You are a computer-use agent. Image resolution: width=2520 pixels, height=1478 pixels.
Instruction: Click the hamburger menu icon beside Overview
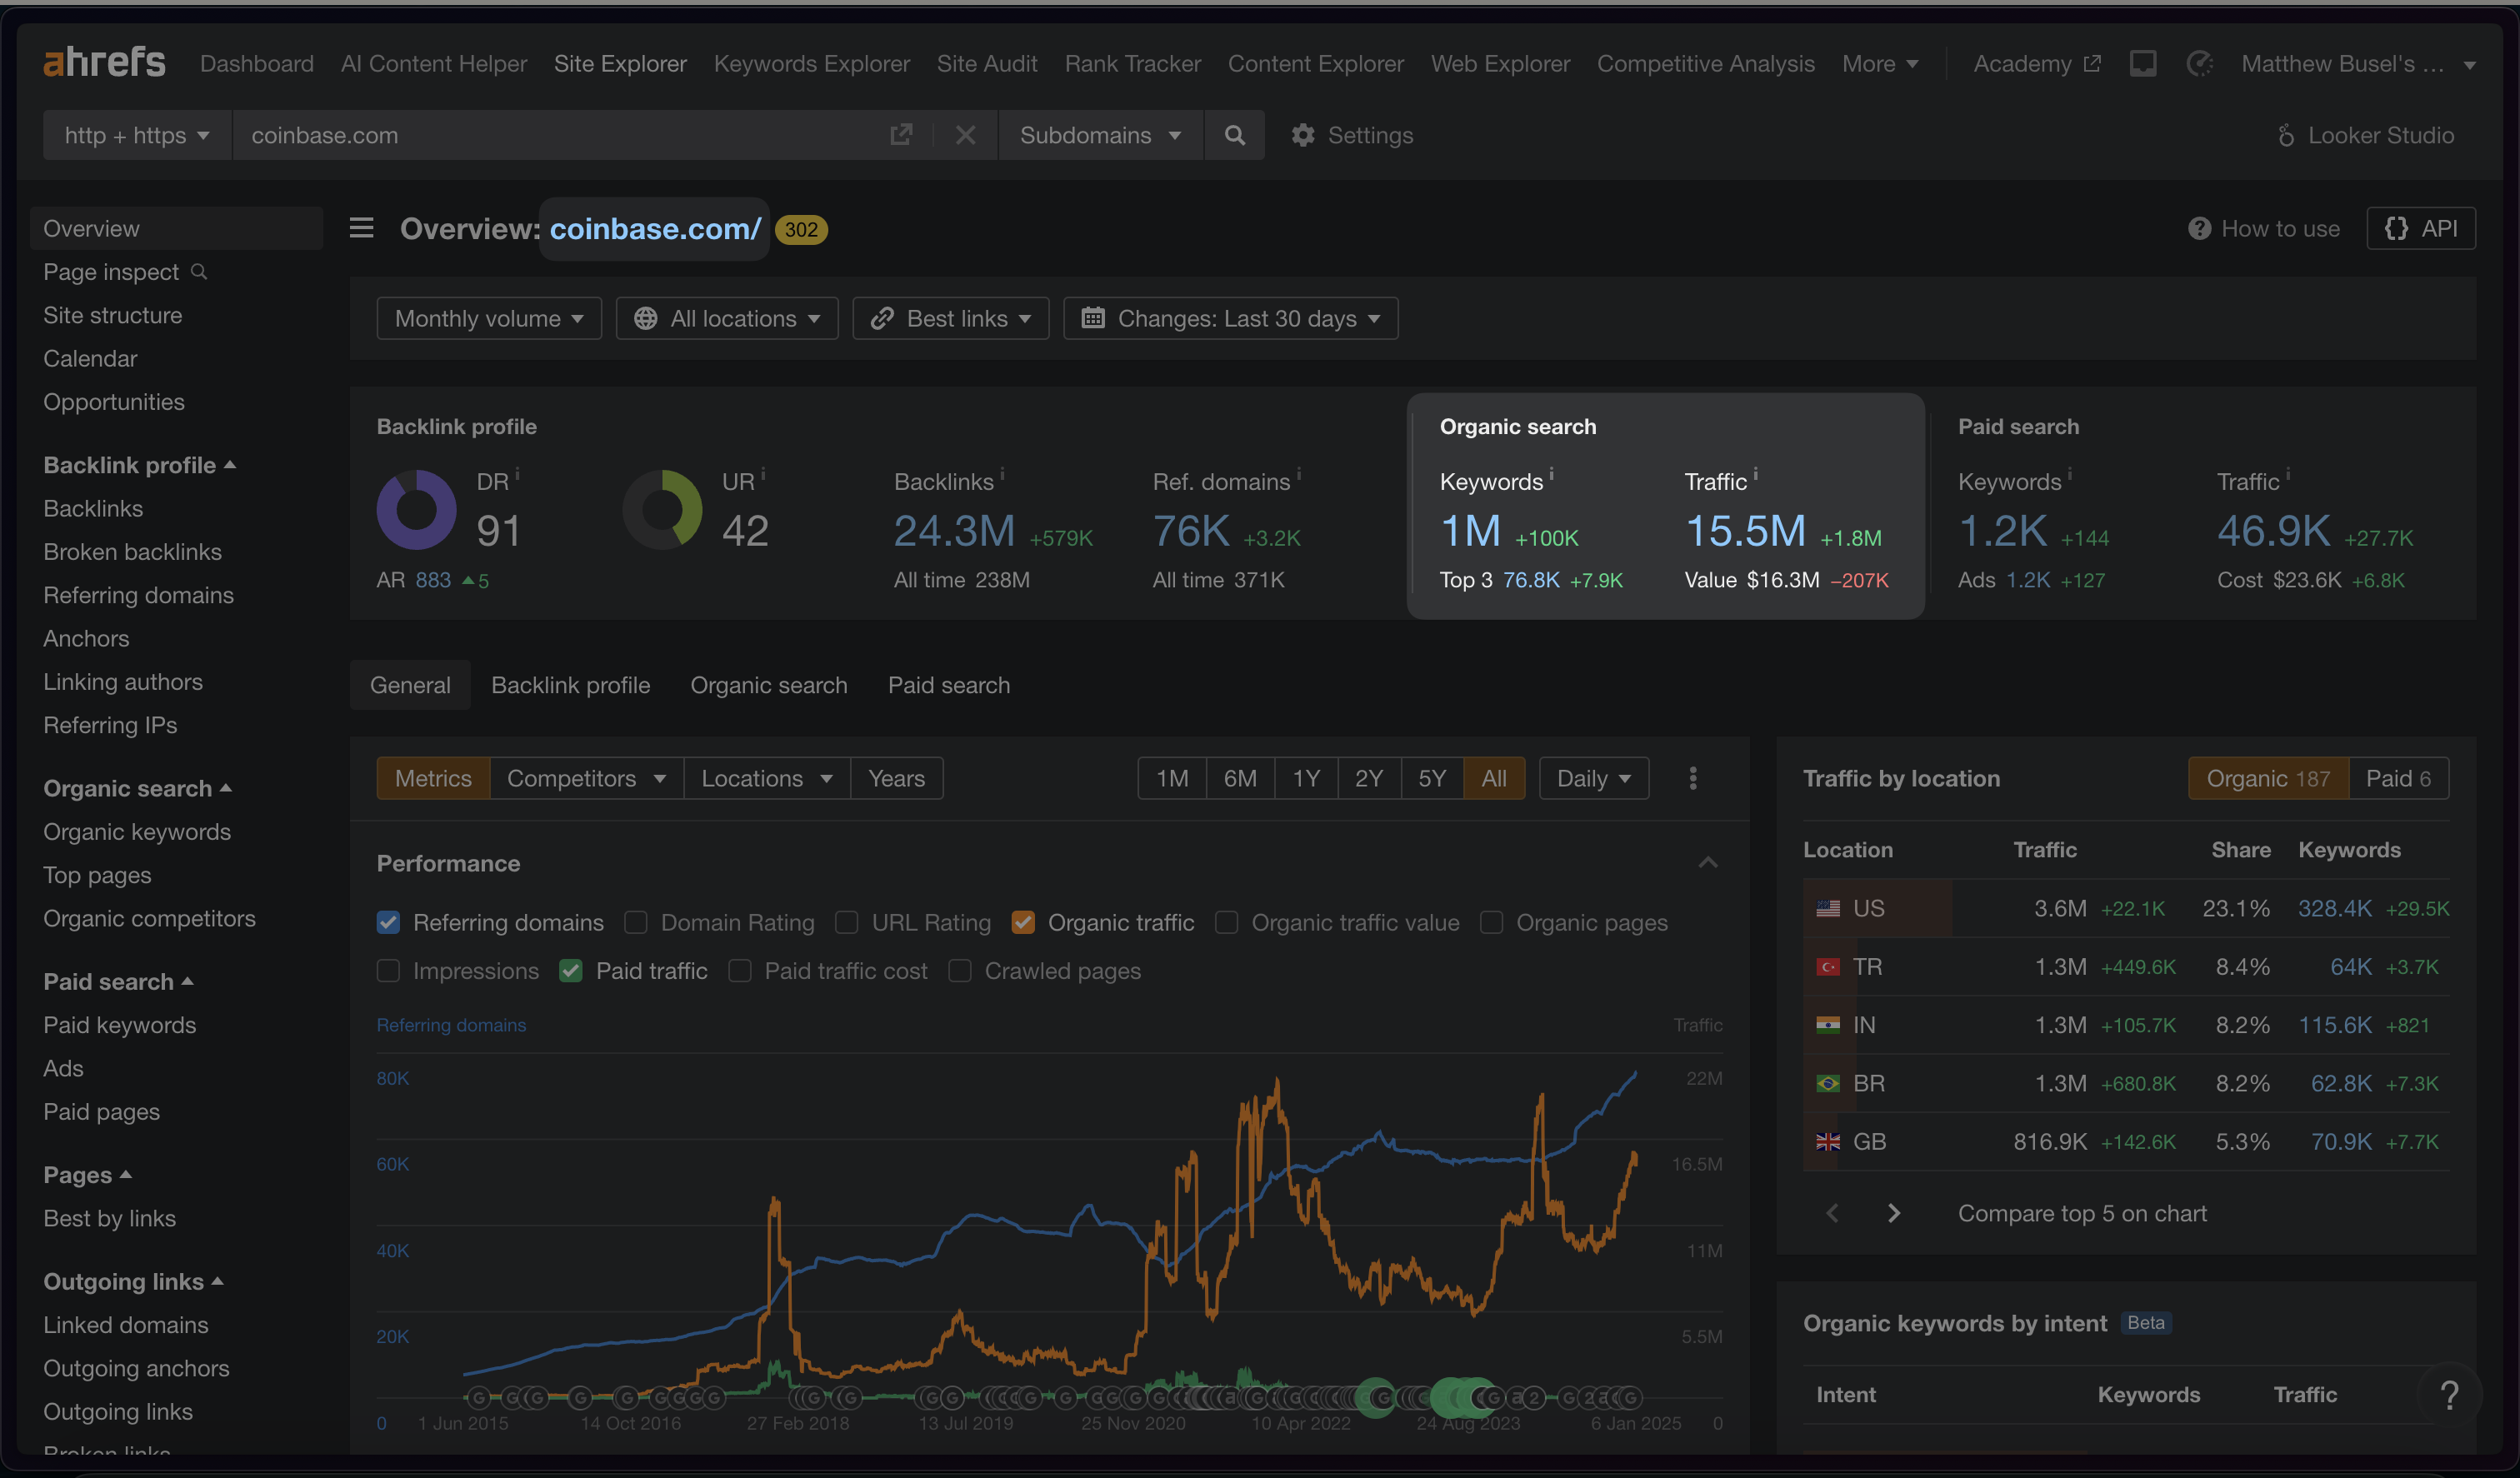pos(361,228)
